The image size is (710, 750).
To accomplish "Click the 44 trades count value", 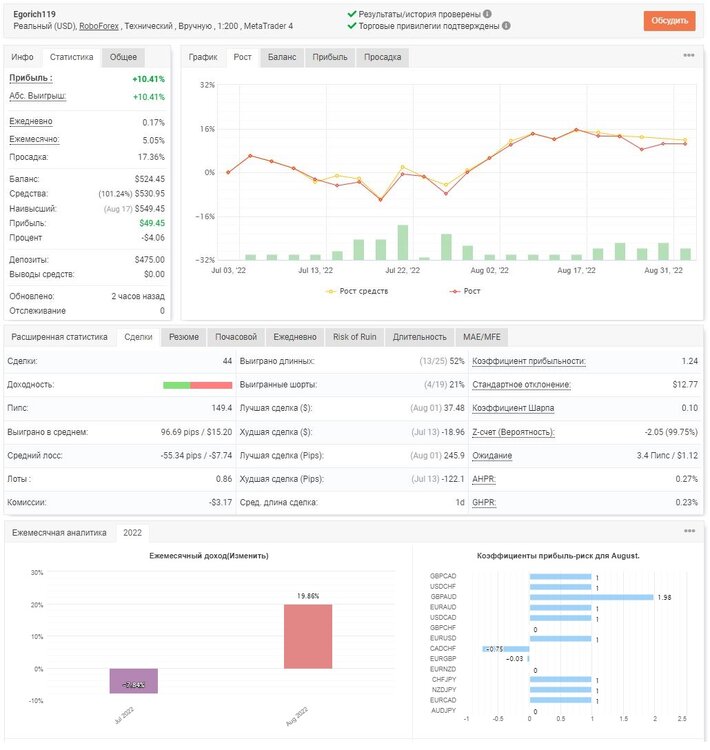I will point(227,361).
